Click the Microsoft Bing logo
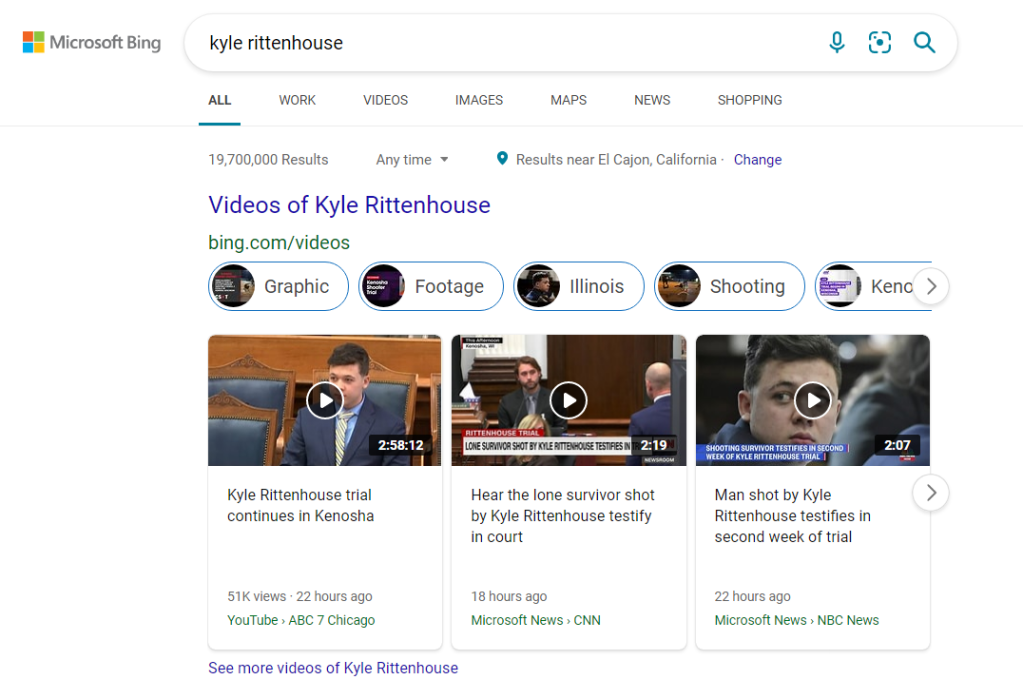Image resolution: width=1023 pixels, height=699 pixels. pos(92,42)
